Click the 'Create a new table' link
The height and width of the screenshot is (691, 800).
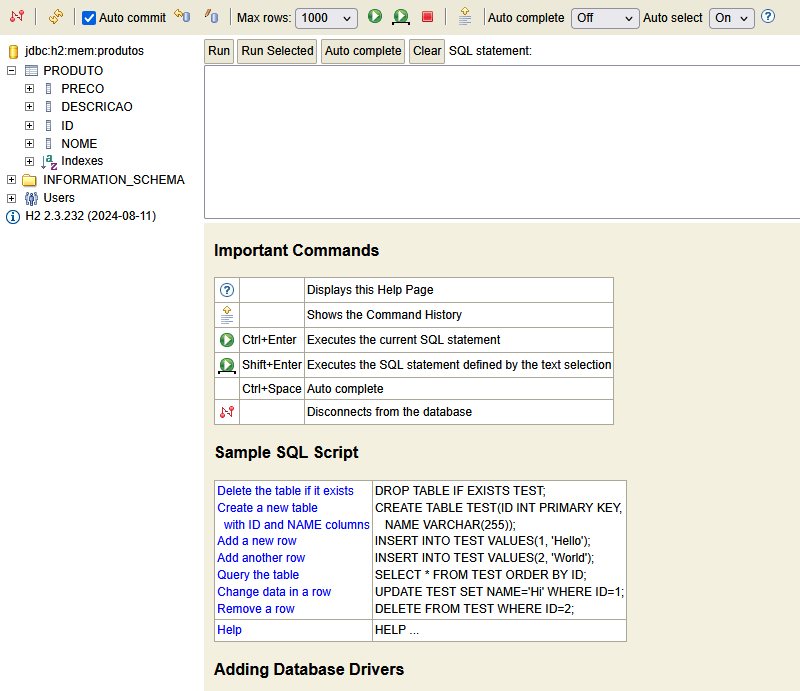[x=267, y=508]
